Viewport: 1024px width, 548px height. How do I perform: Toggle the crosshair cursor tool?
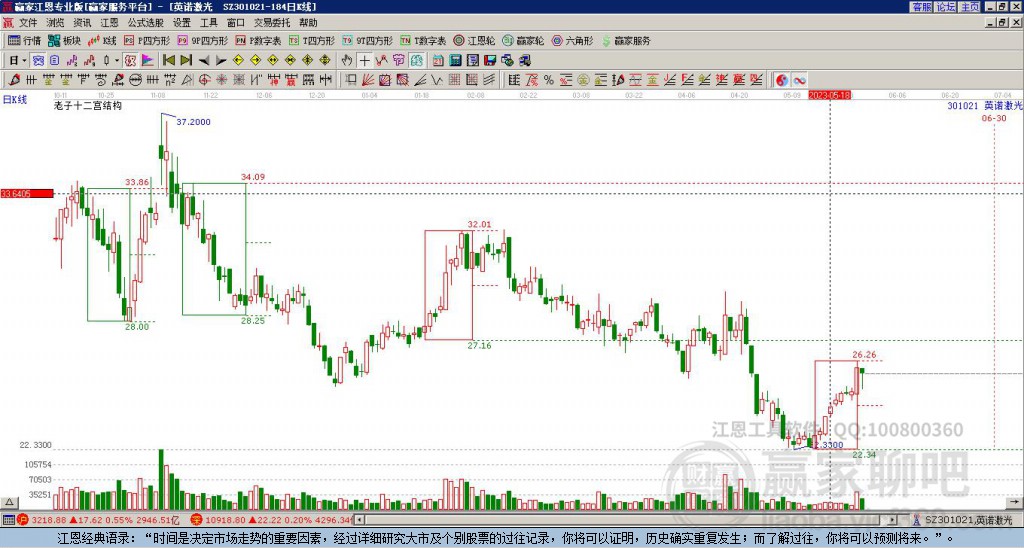[364, 61]
